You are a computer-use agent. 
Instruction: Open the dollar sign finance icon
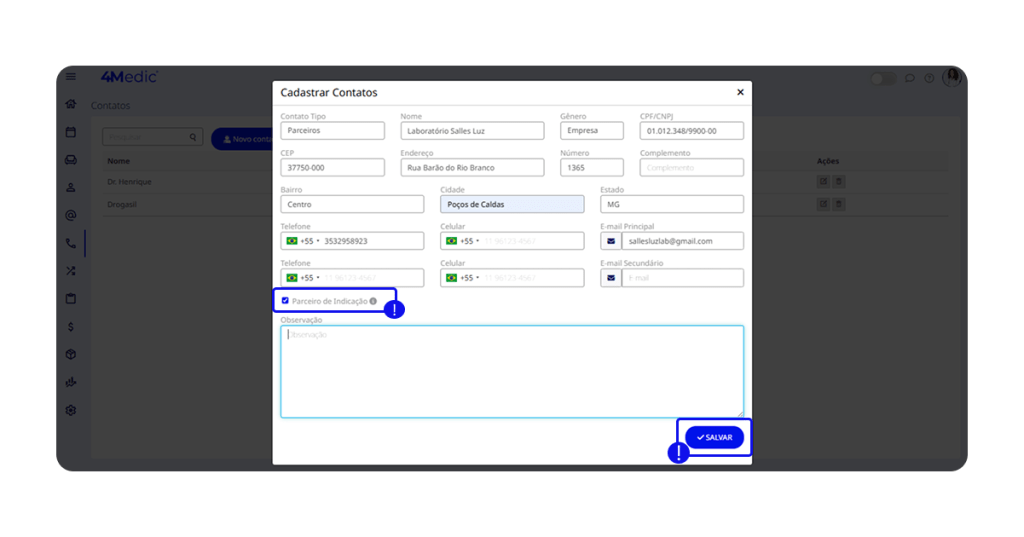[71, 327]
